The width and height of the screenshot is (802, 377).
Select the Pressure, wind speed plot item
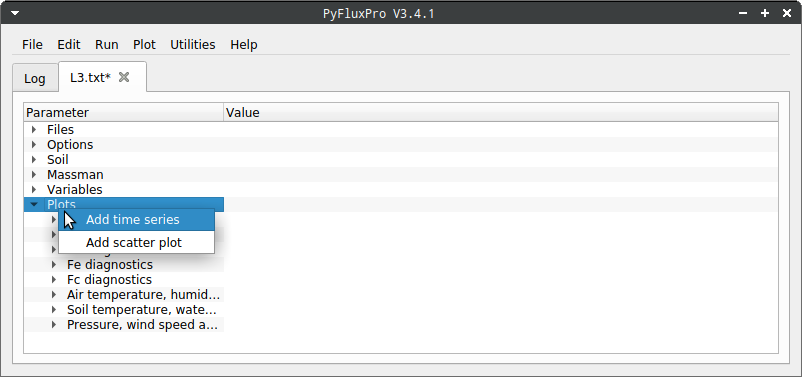pos(143,325)
